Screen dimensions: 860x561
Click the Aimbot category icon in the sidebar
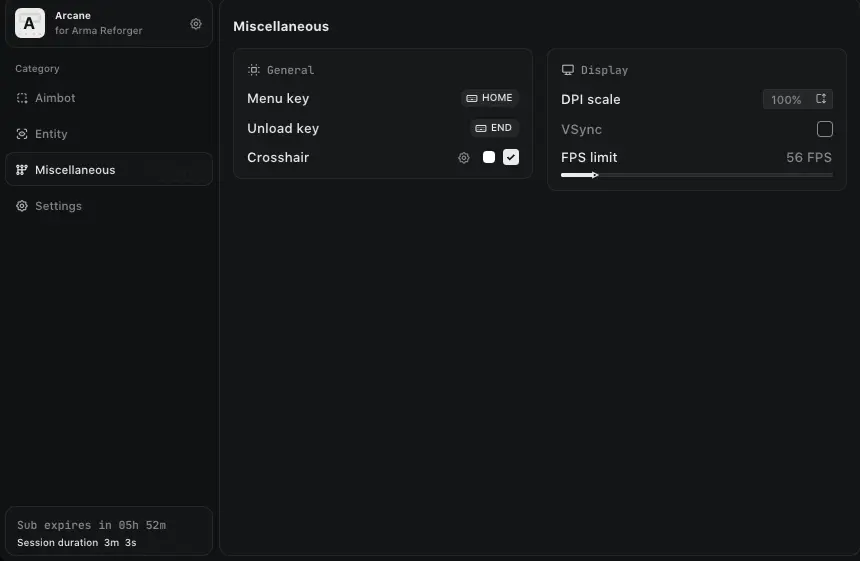click(22, 98)
